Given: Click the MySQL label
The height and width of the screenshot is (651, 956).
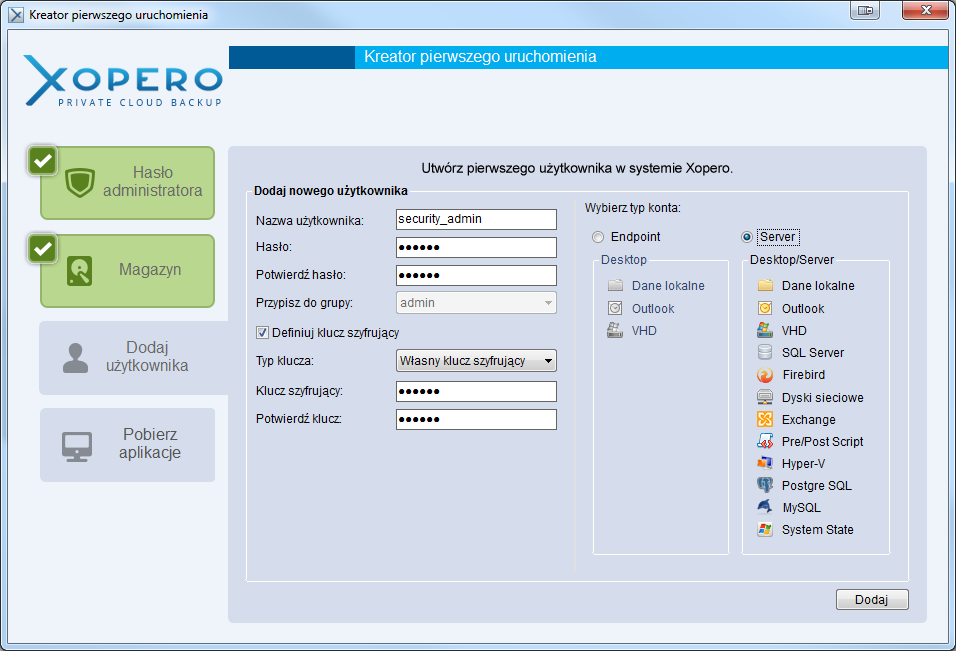Looking at the screenshot, I should pyautogui.click(x=801, y=508).
